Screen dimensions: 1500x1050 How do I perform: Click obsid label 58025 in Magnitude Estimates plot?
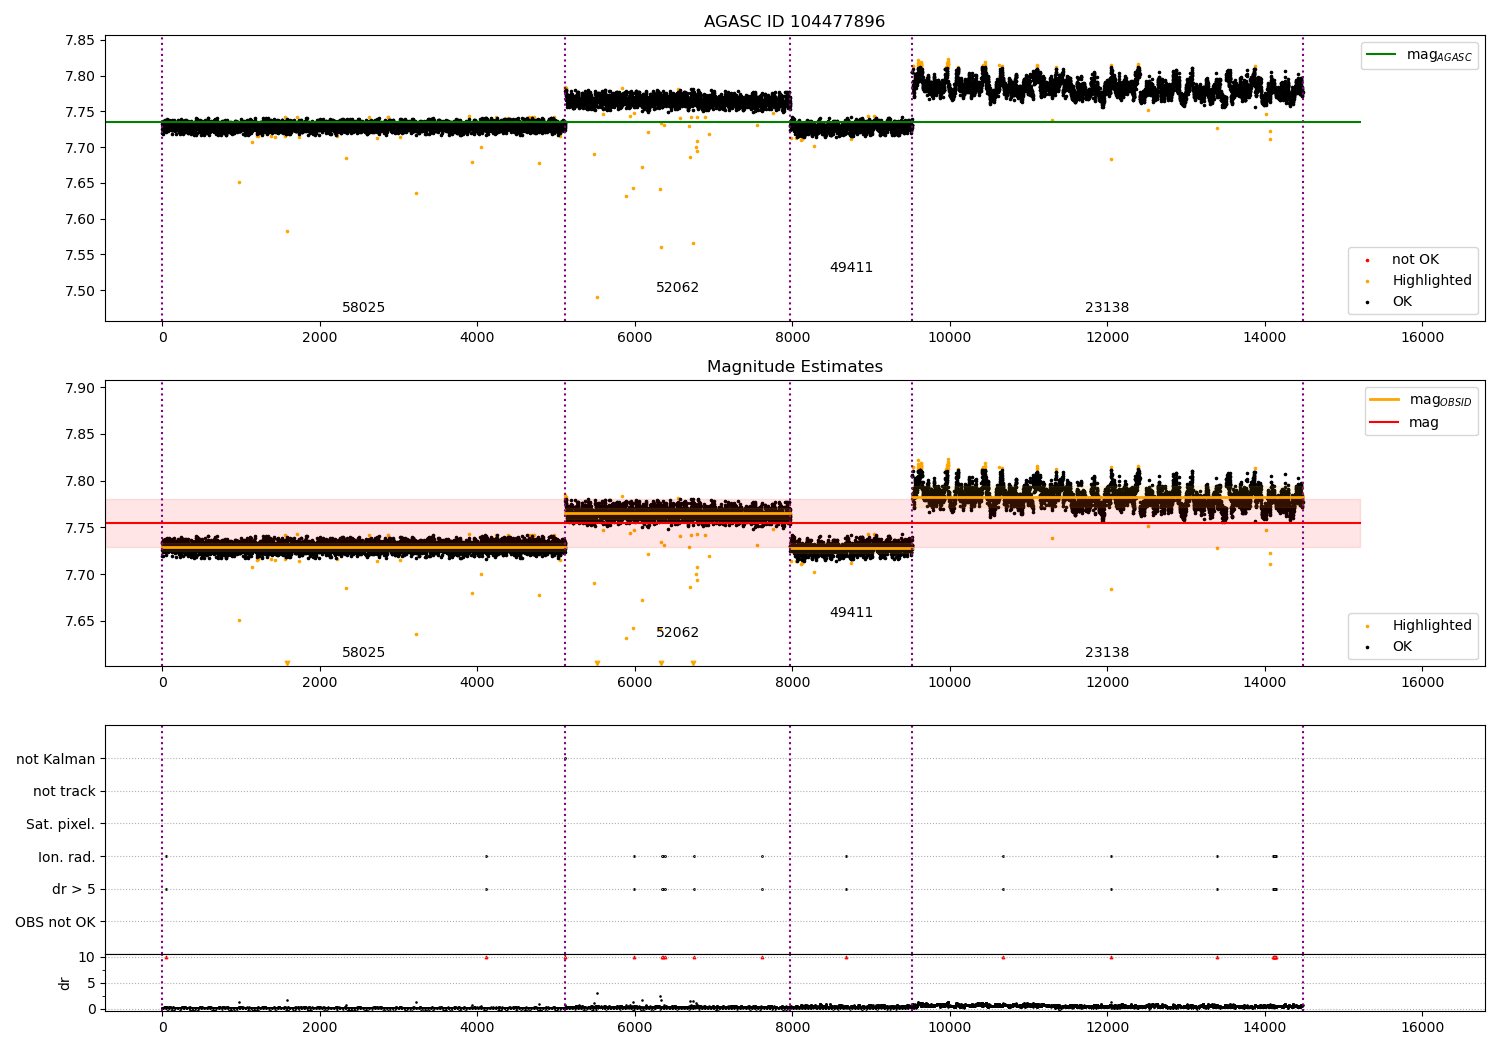click(363, 653)
